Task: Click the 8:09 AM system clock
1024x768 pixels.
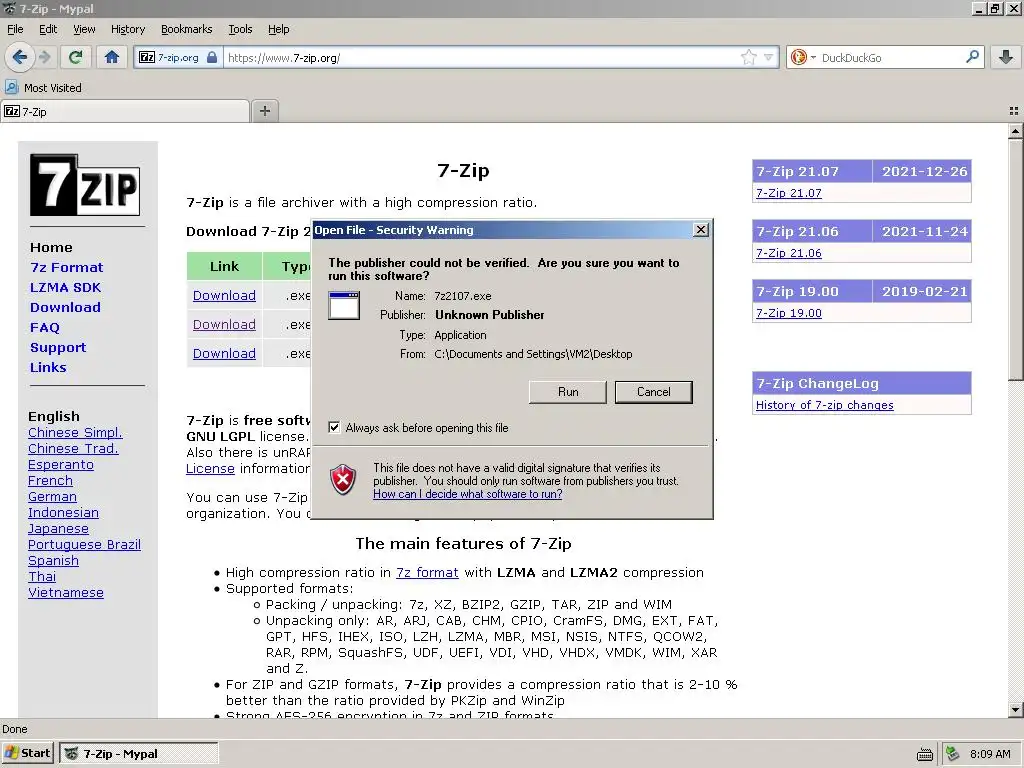Action: pos(990,754)
